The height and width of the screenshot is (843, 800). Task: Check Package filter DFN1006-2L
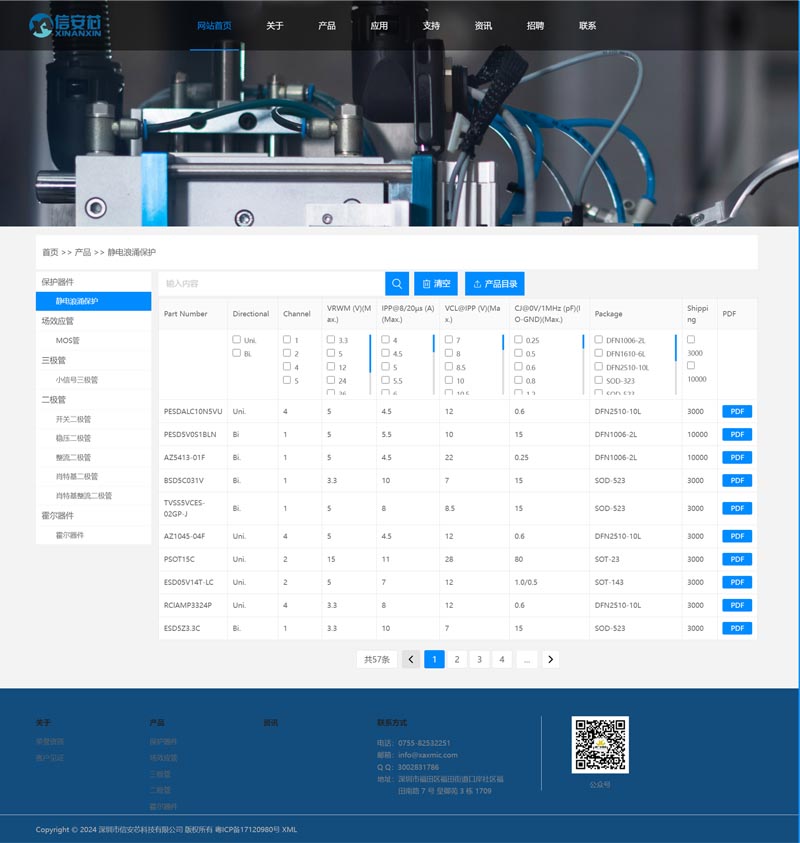coord(598,339)
